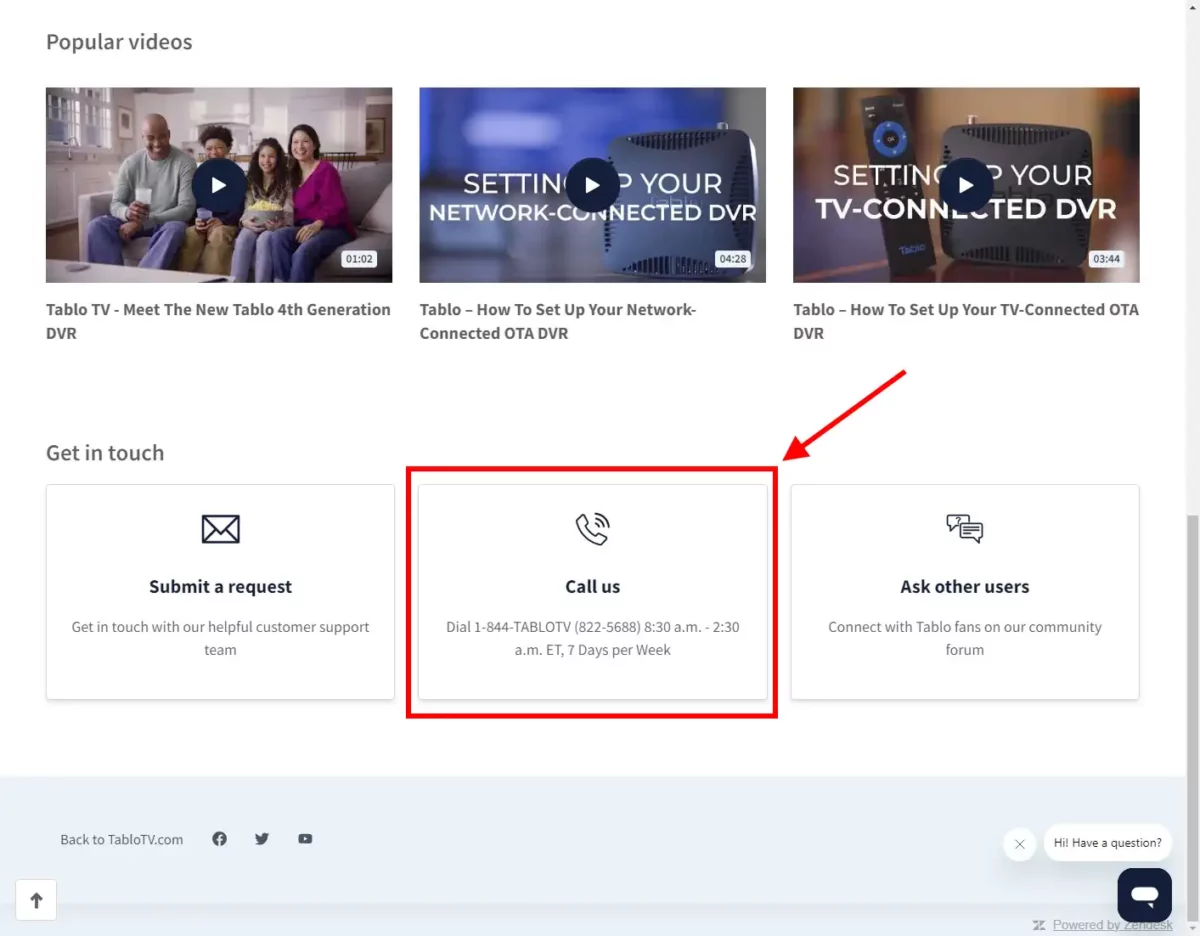Open title 'Tablo TV - Meet The New Tablo 4th Generation DVR'
This screenshot has height=936, width=1200.
(218, 321)
